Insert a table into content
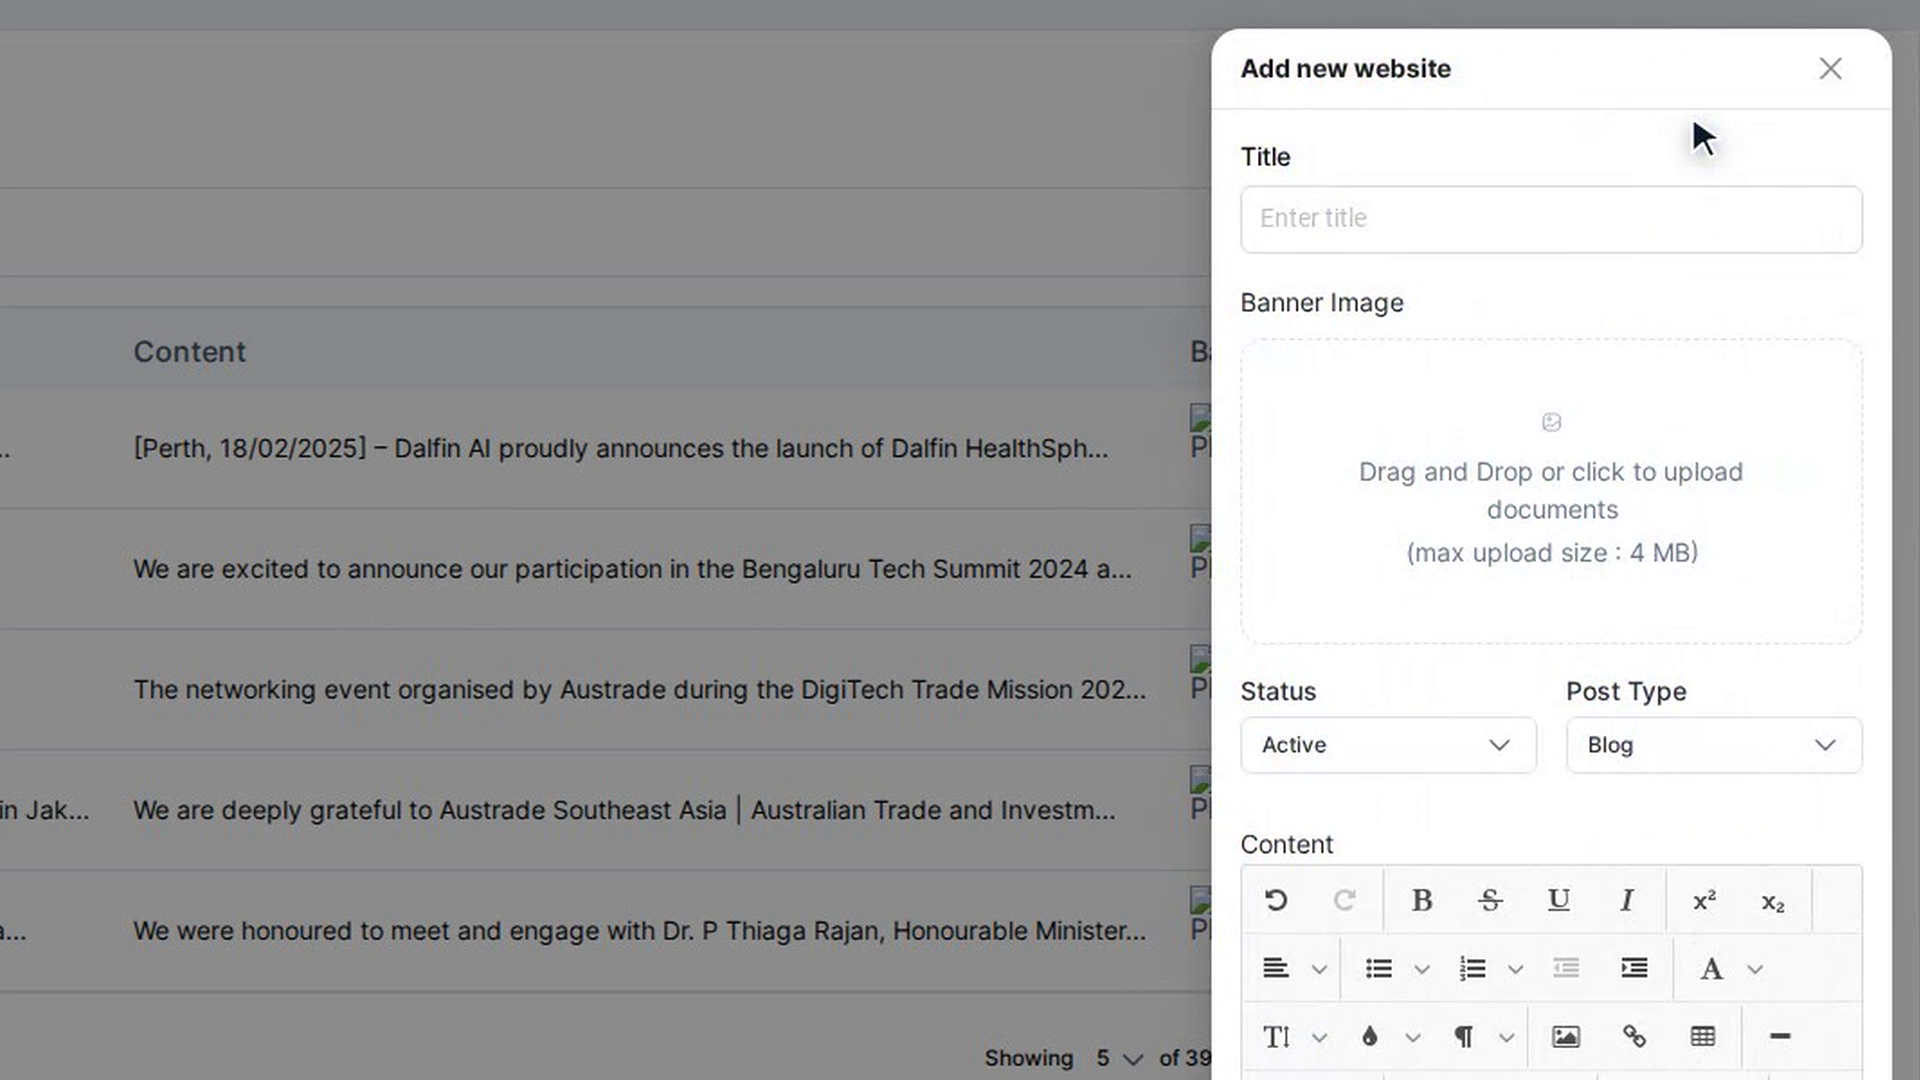 click(x=1703, y=1037)
